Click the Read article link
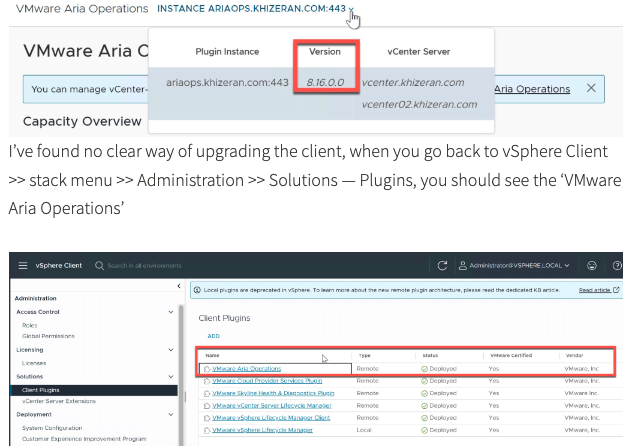 pyautogui.click(x=594, y=290)
